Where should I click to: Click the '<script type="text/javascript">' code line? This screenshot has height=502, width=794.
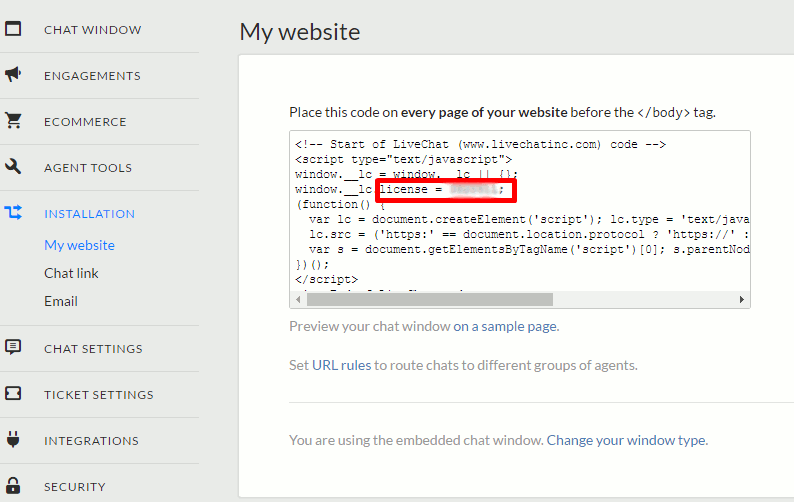pos(404,160)
